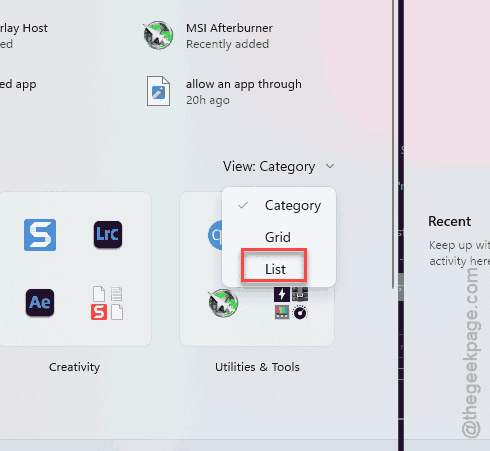Click the Recent heading in side panel
This screenshot has height=451, width=490.
click(450, 221)
